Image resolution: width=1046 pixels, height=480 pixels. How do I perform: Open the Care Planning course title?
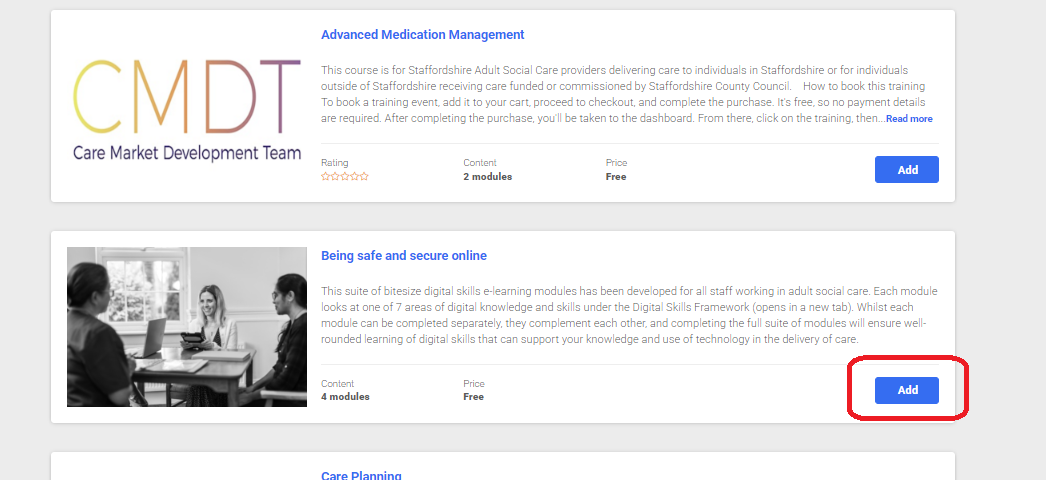click(361, 475)
